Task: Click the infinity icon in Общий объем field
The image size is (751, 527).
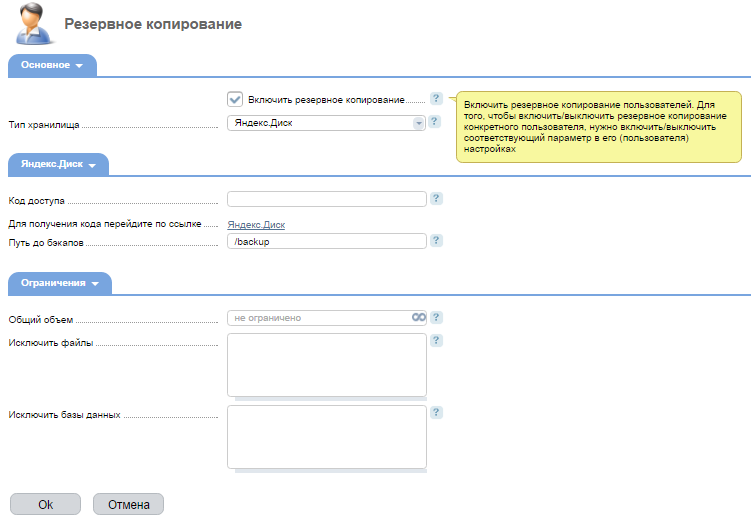Action: (x=419, y=317)
